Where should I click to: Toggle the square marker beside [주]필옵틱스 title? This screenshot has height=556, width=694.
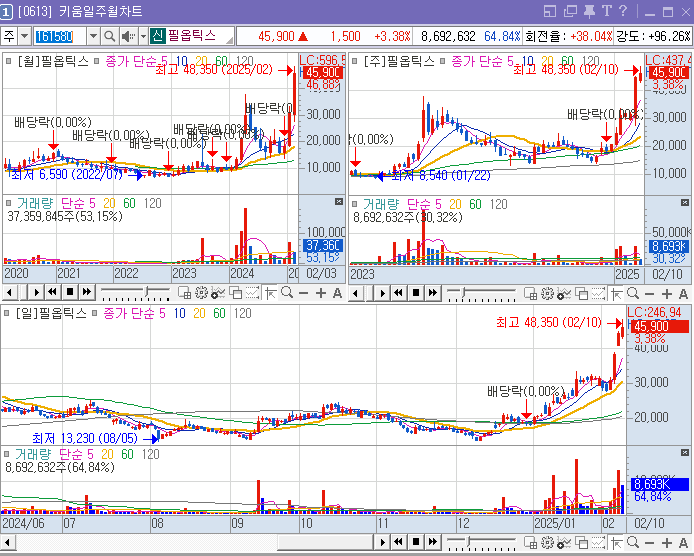355,61
